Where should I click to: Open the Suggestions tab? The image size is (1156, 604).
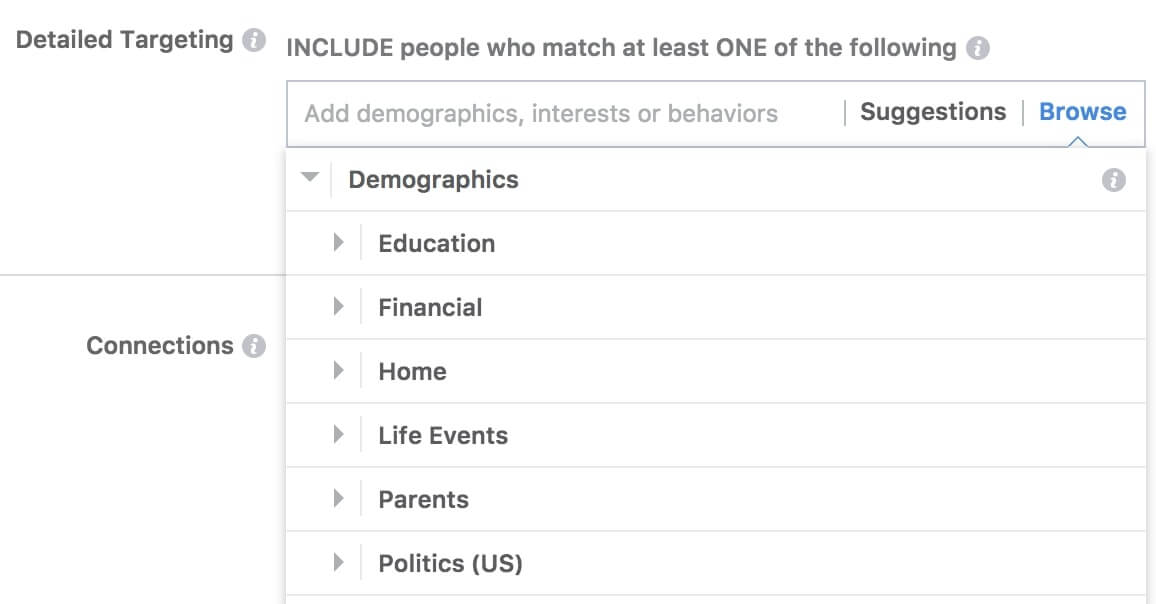(933, 112)
